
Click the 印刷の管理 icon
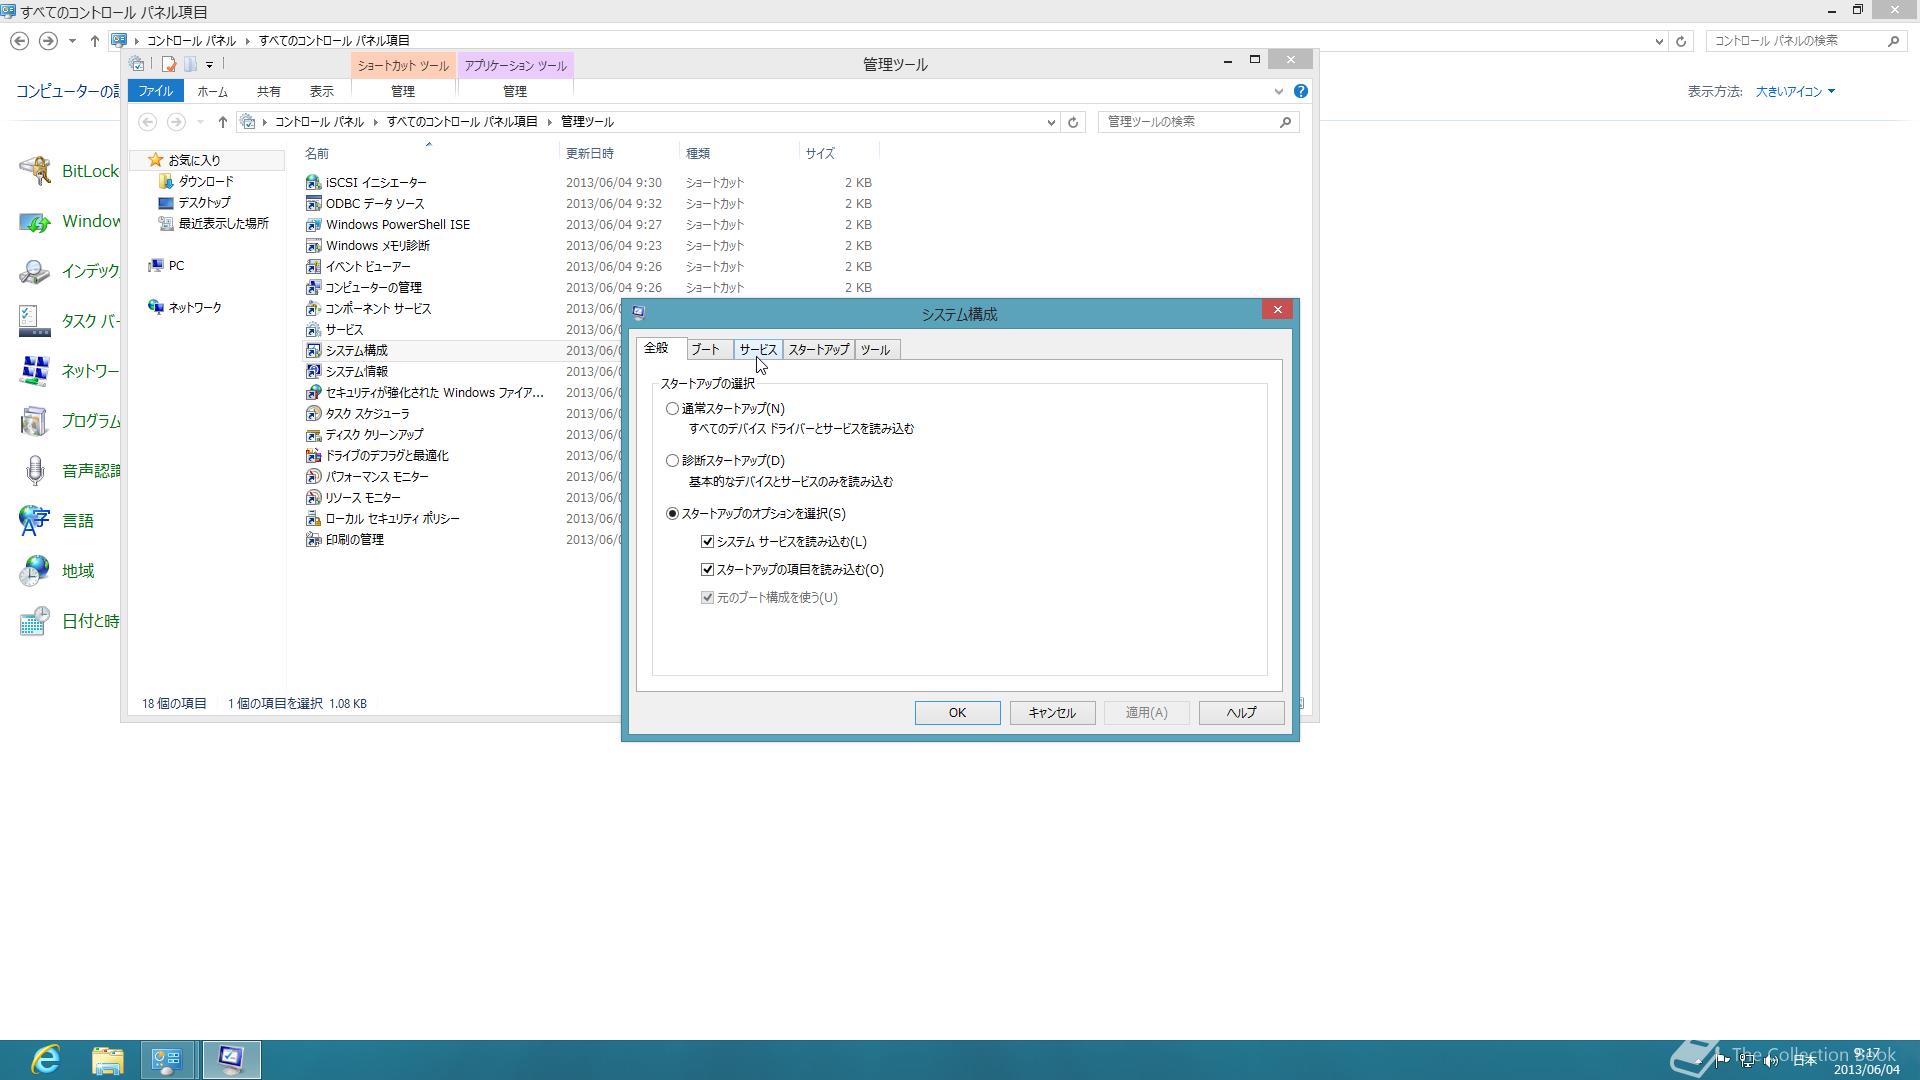[x=313, y=540]
